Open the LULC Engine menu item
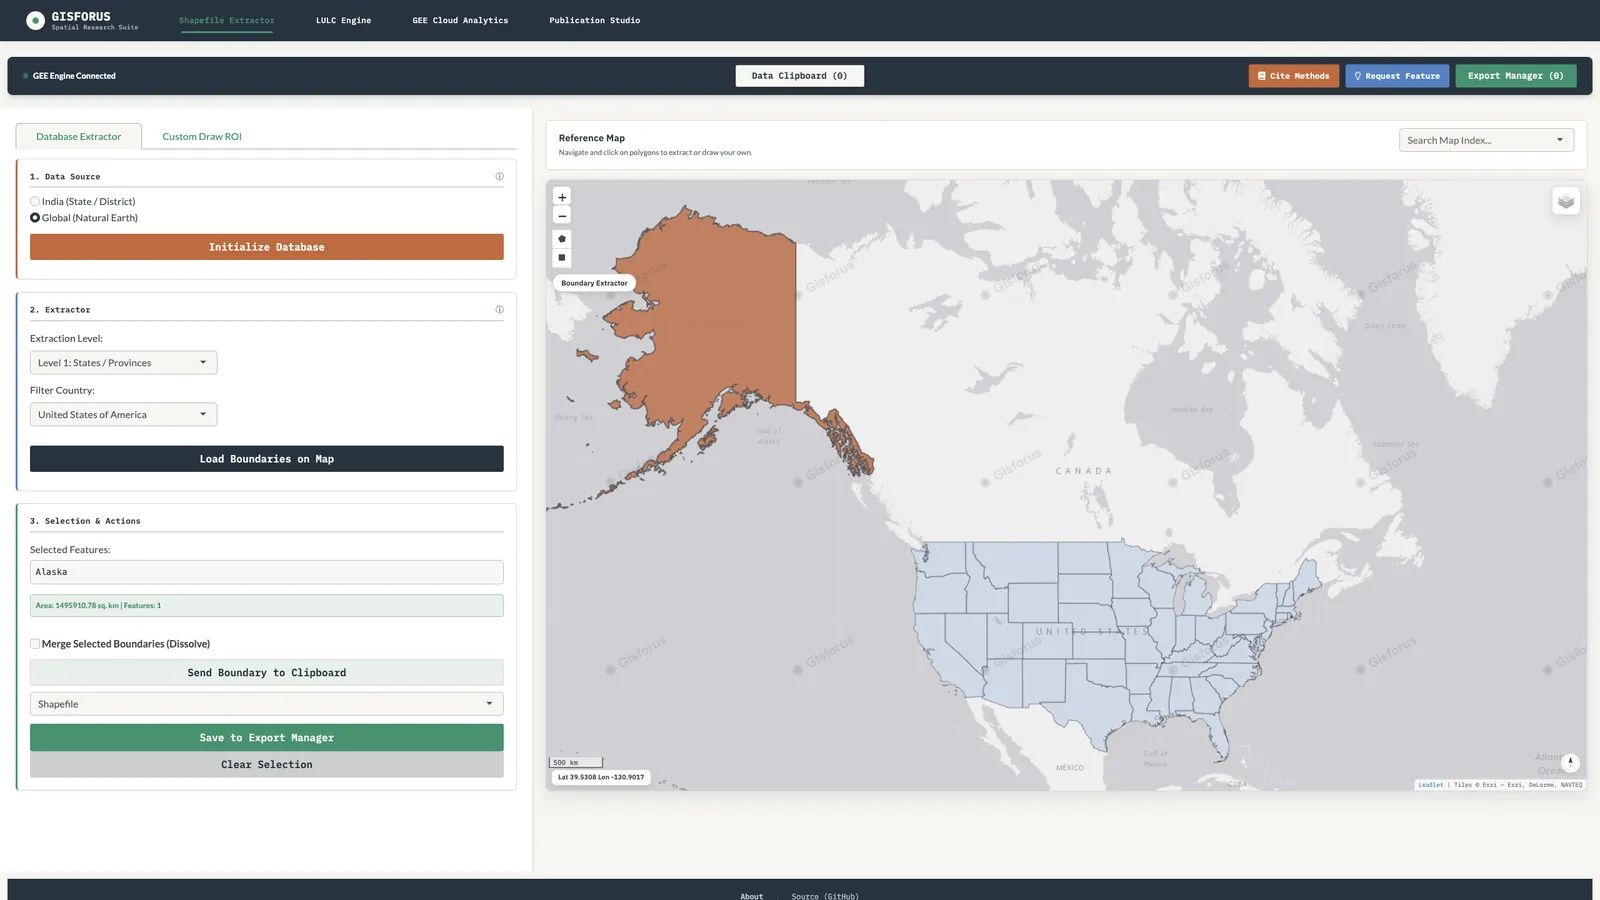The width and height of the screenshot is (1600, 900). click(x=343, y=20)
